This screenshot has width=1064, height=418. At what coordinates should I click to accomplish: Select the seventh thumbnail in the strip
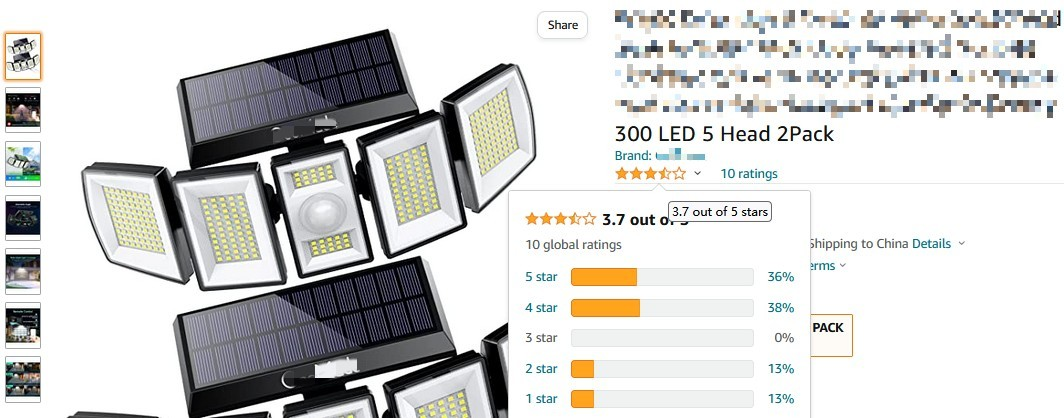coord(23,379)
